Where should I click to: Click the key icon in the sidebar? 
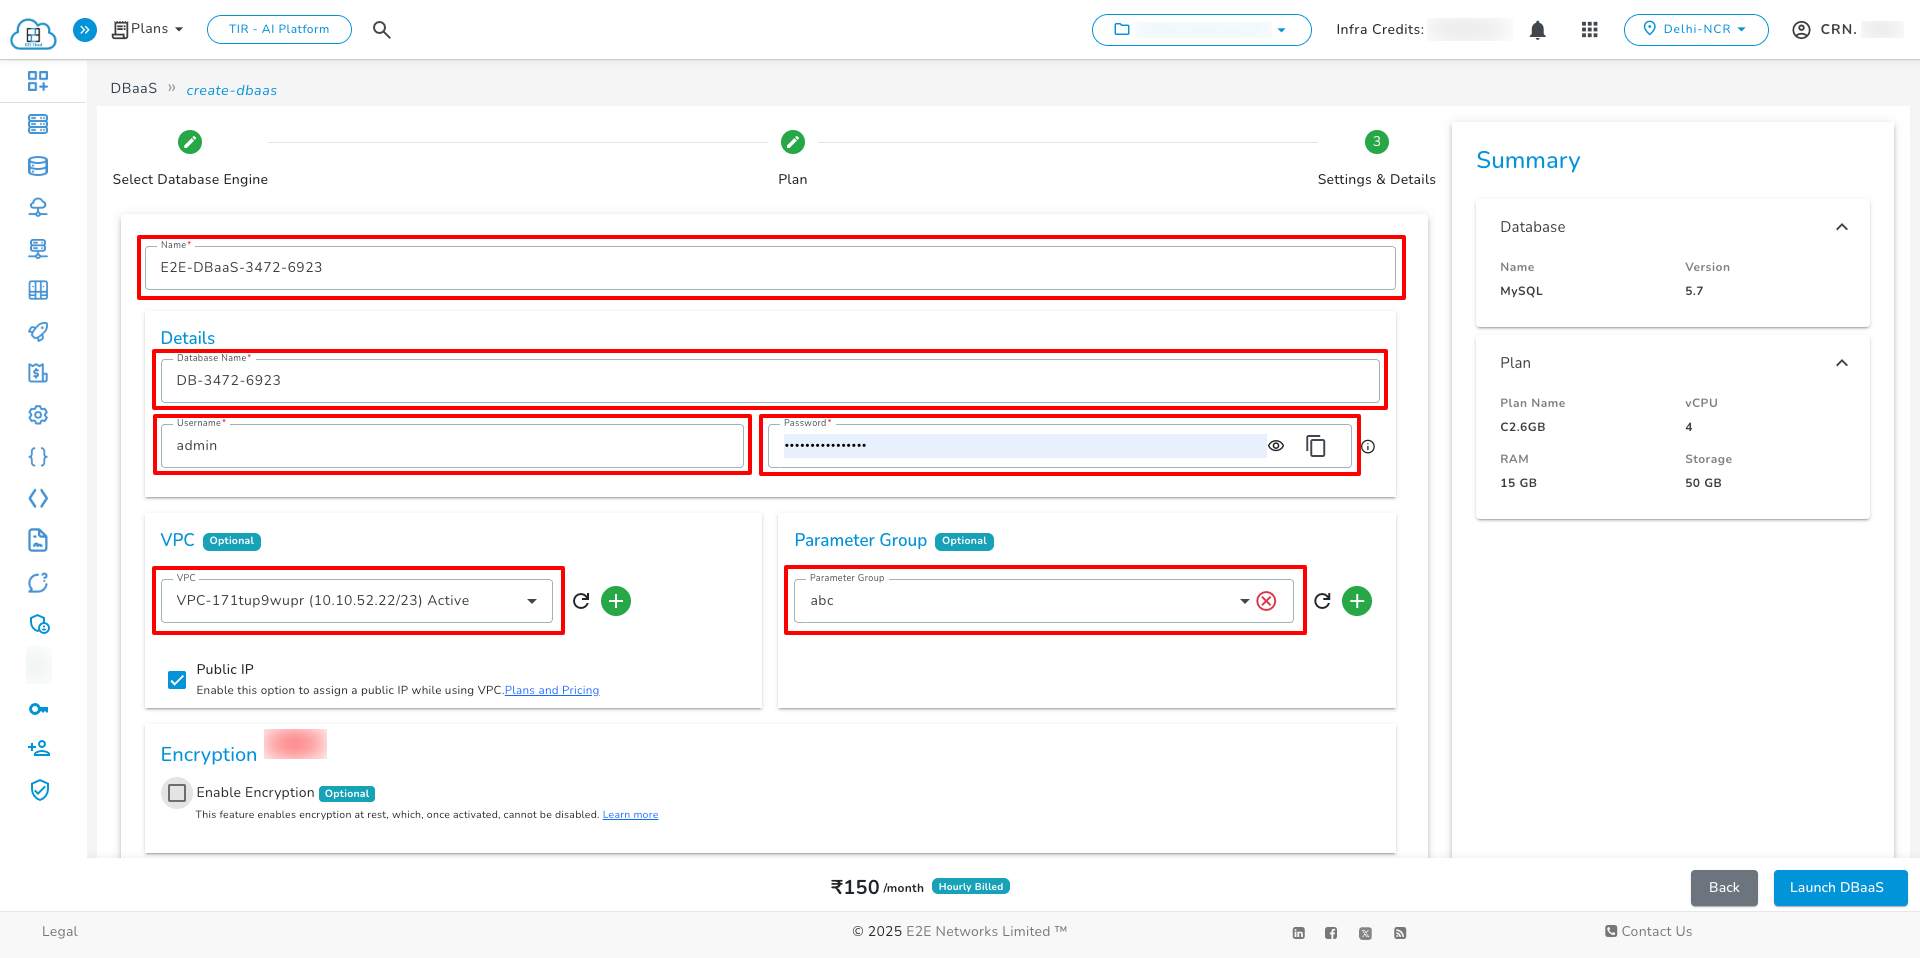point(38,709)
